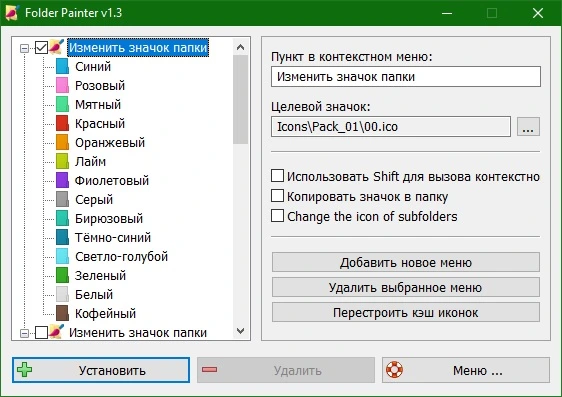Click the Целевой значок path field
The image size is (562, 397).
tap(391, 126)
